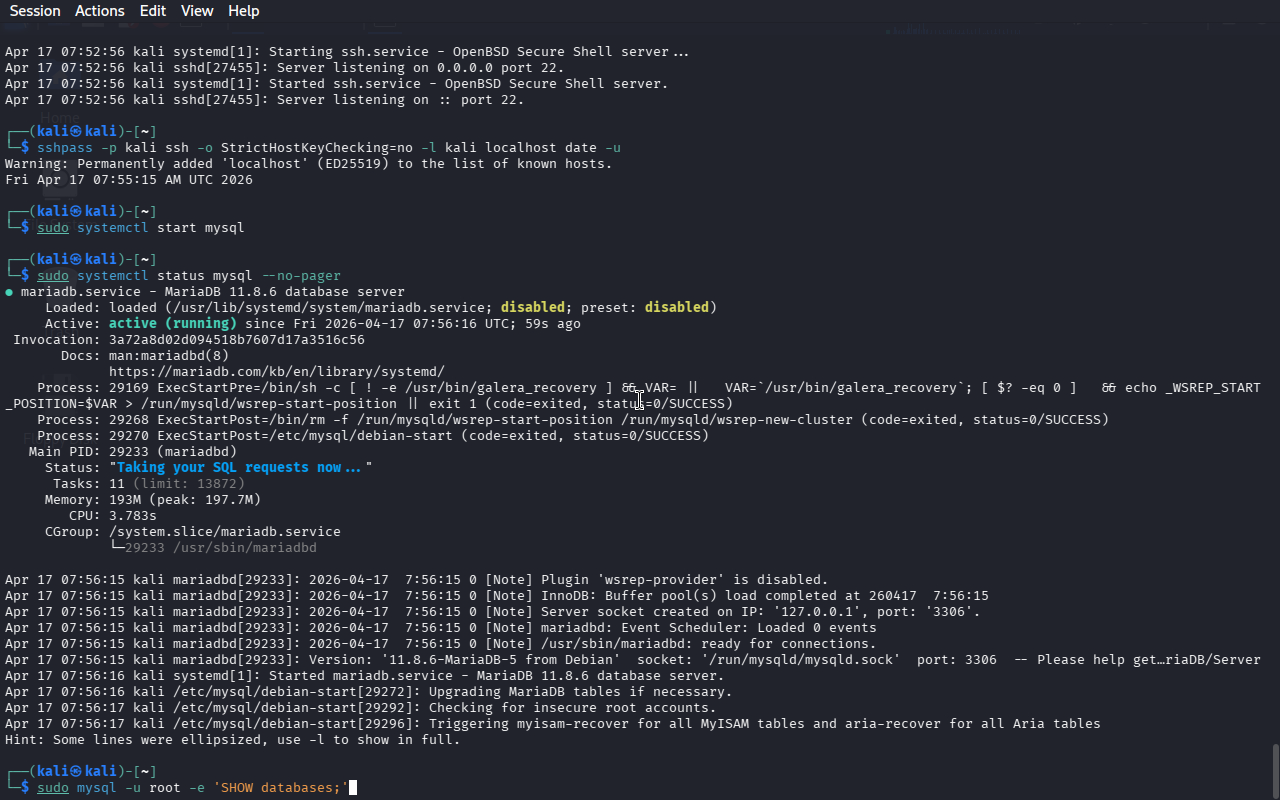
Task: Open the View menu
Action: (197, 11)
